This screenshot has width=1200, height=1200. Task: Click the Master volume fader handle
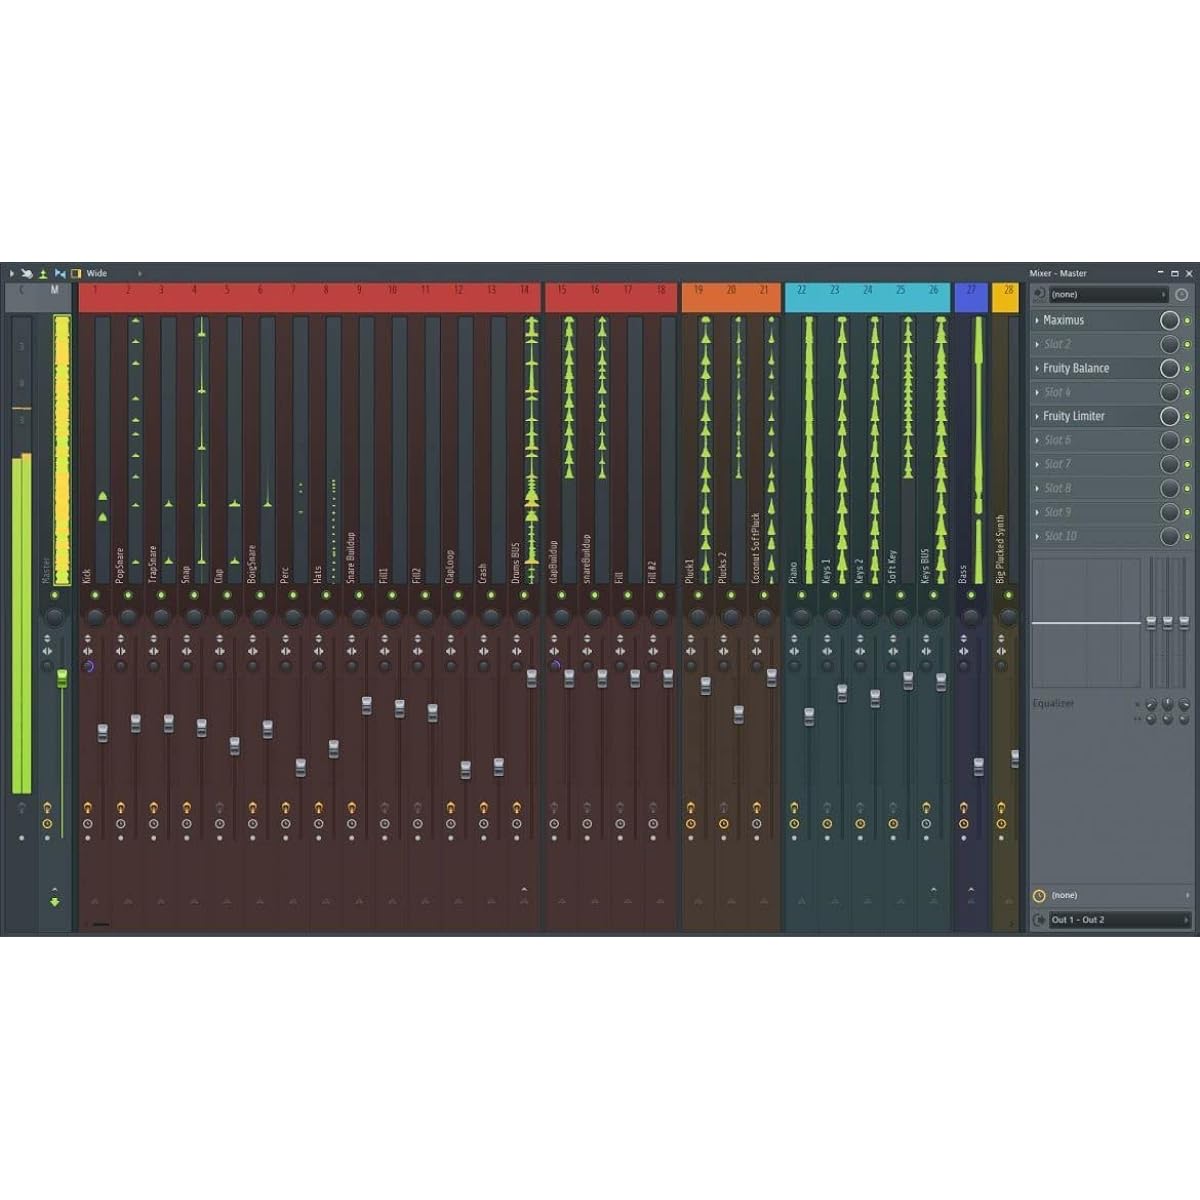pos(62,679)
